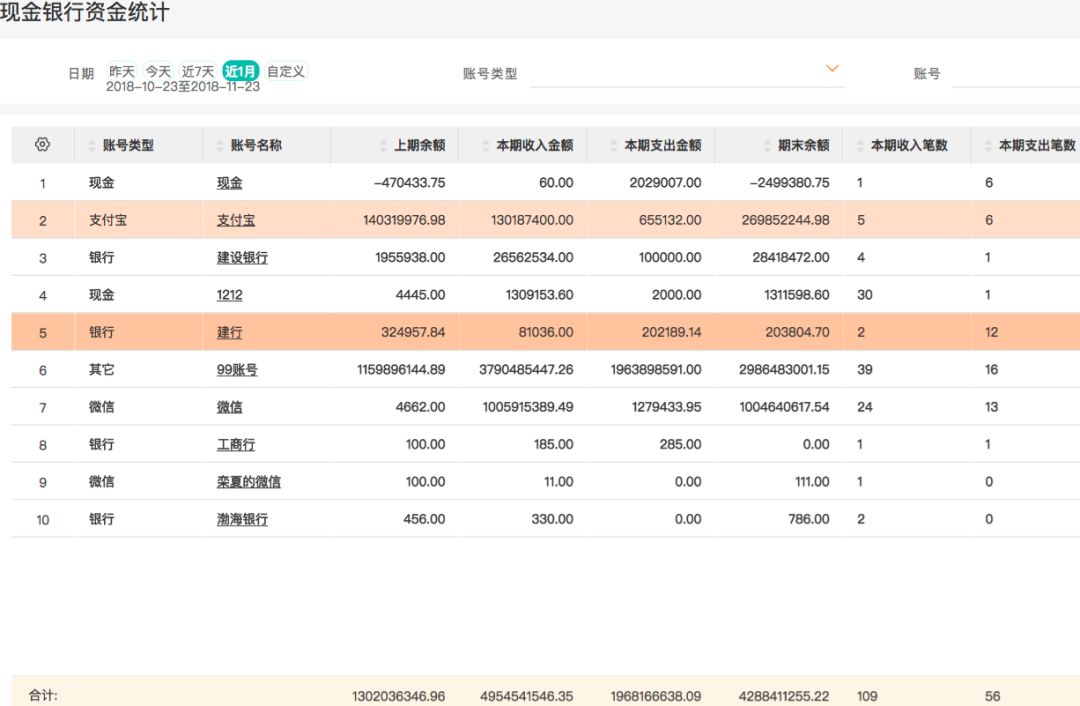
Task: Sort by 上期余额 column arrows
Action: click(x=383, y=145)
